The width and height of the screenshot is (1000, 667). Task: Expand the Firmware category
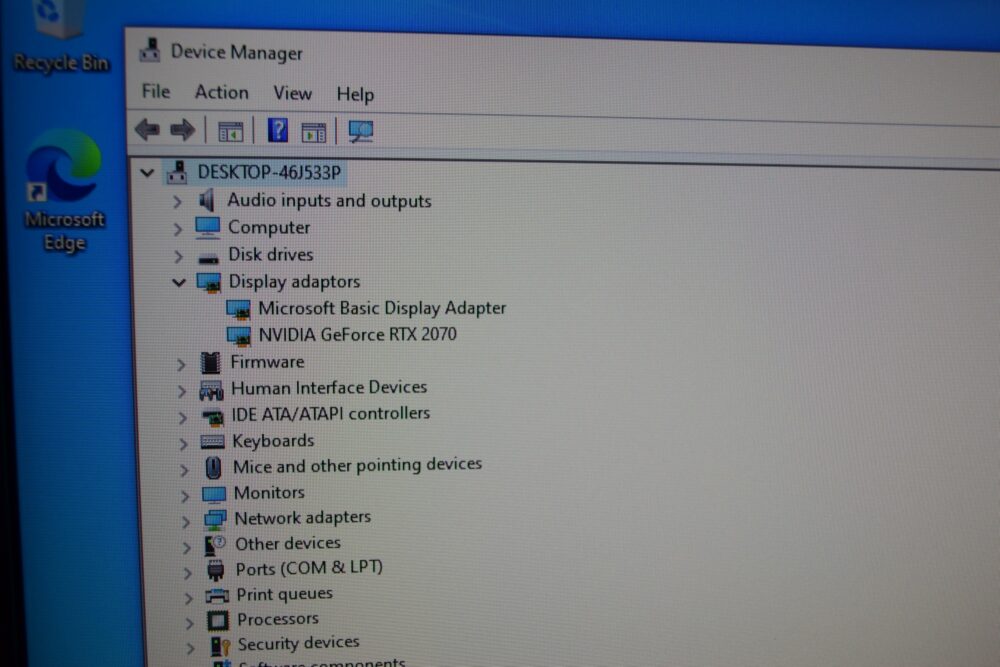[181, 364]
